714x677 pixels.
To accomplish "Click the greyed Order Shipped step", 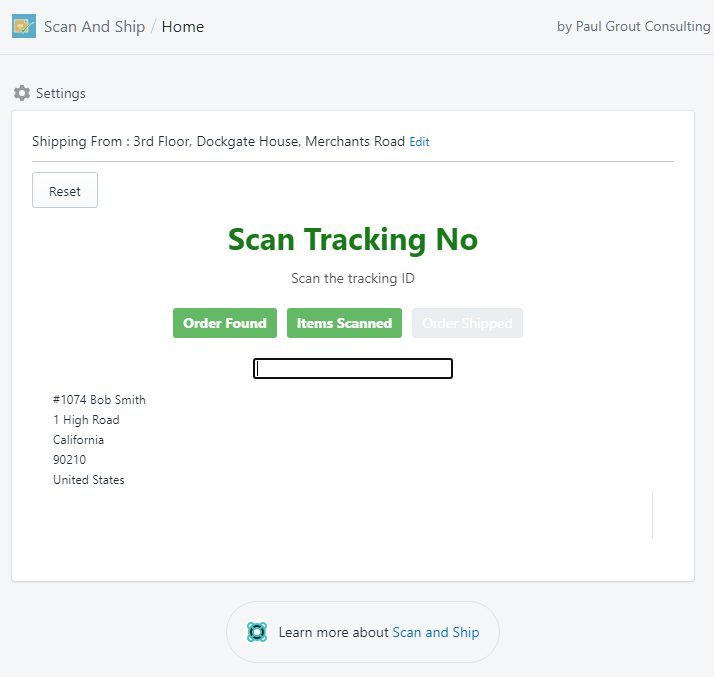I will pyautogui.click(x=467, y=323).
